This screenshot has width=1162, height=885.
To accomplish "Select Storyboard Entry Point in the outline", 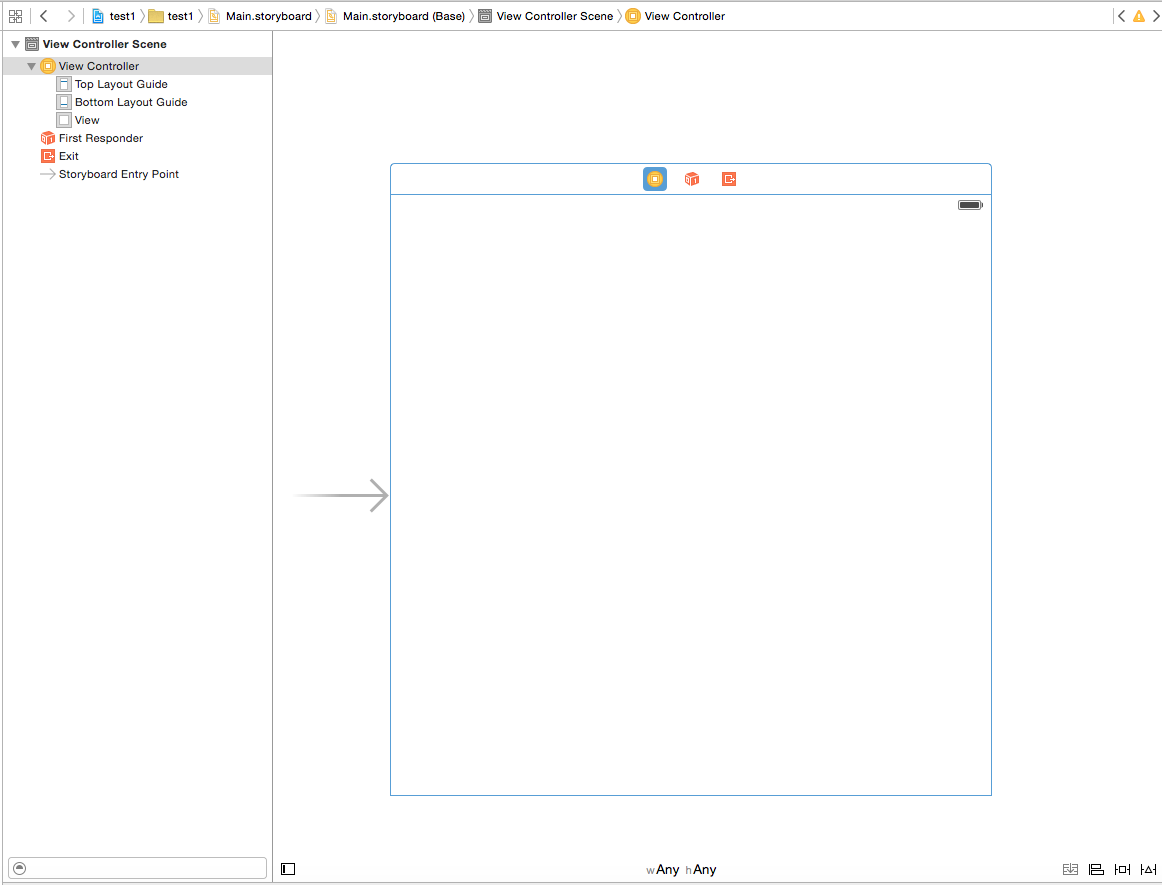I will pos(118,174).
